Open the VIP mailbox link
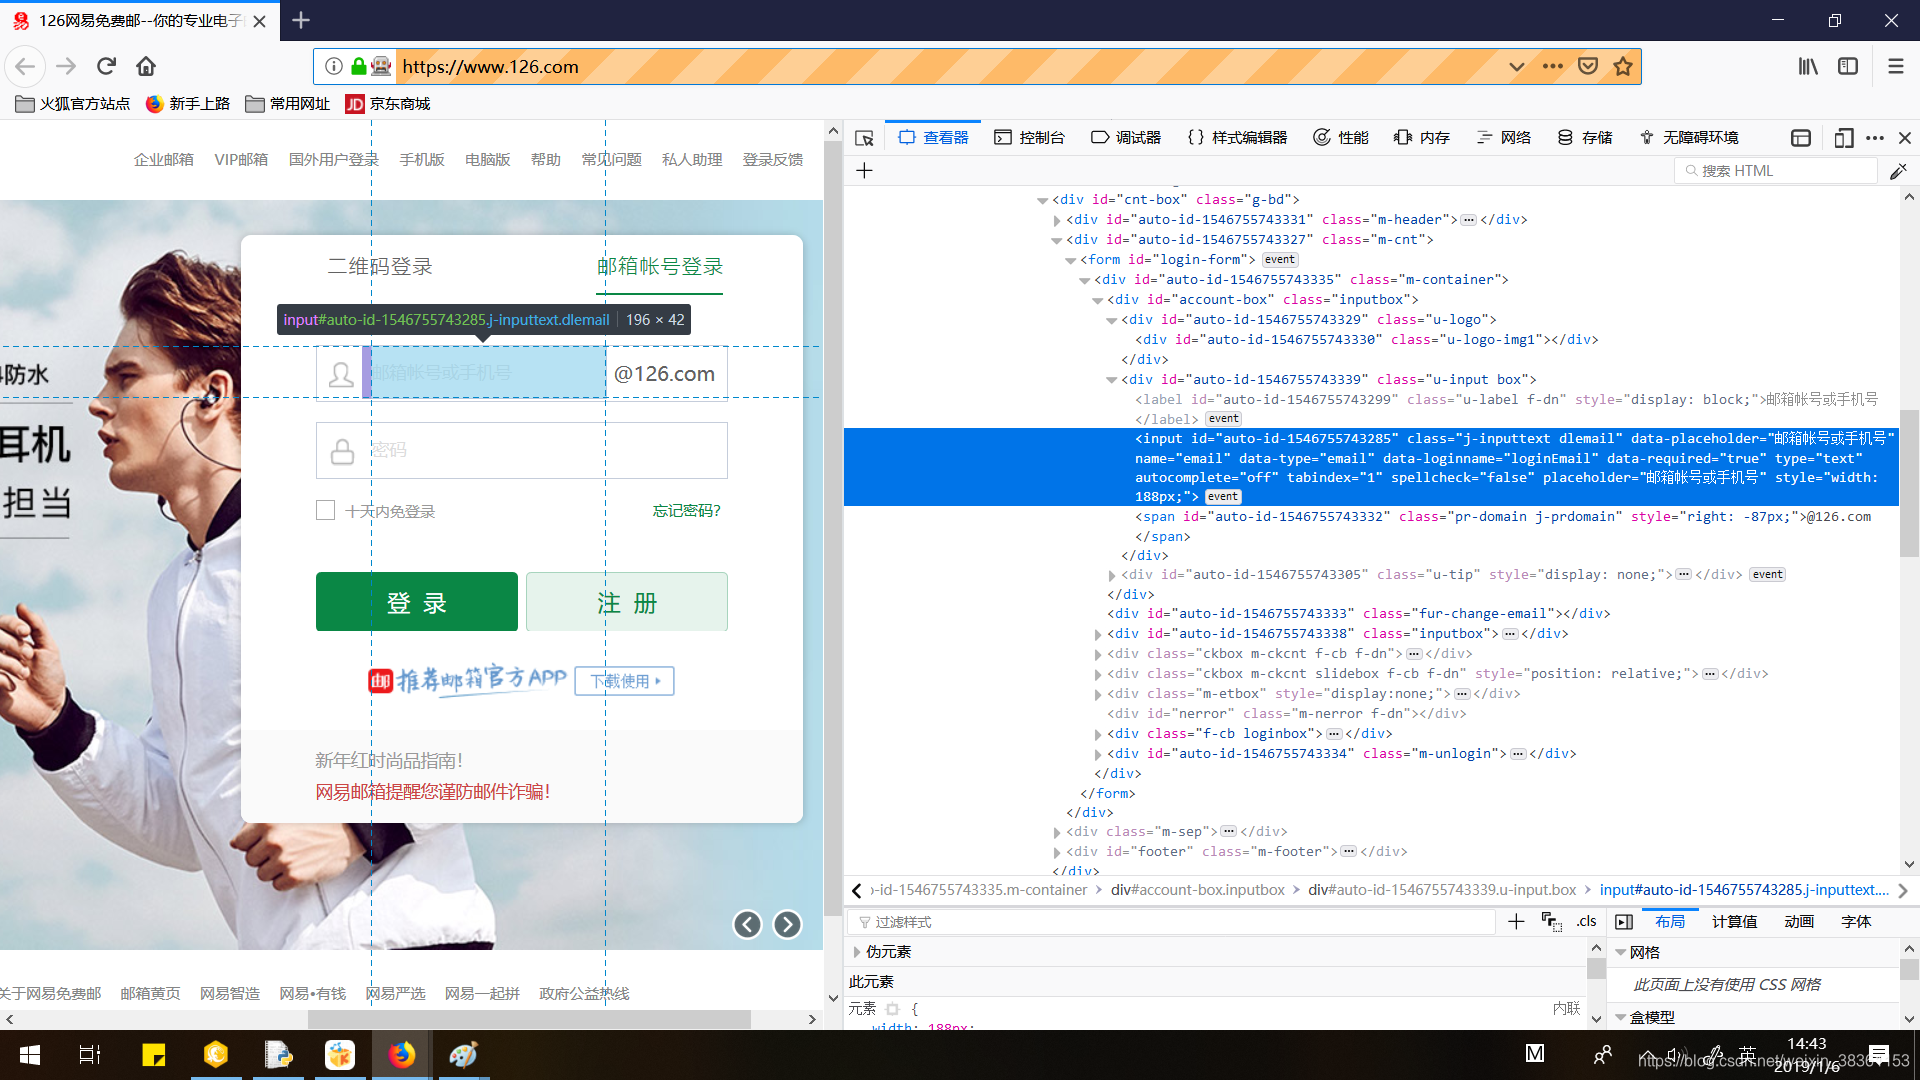Image resolution: width=1920 pixels, height=1080 pixels. coord(241,160)
